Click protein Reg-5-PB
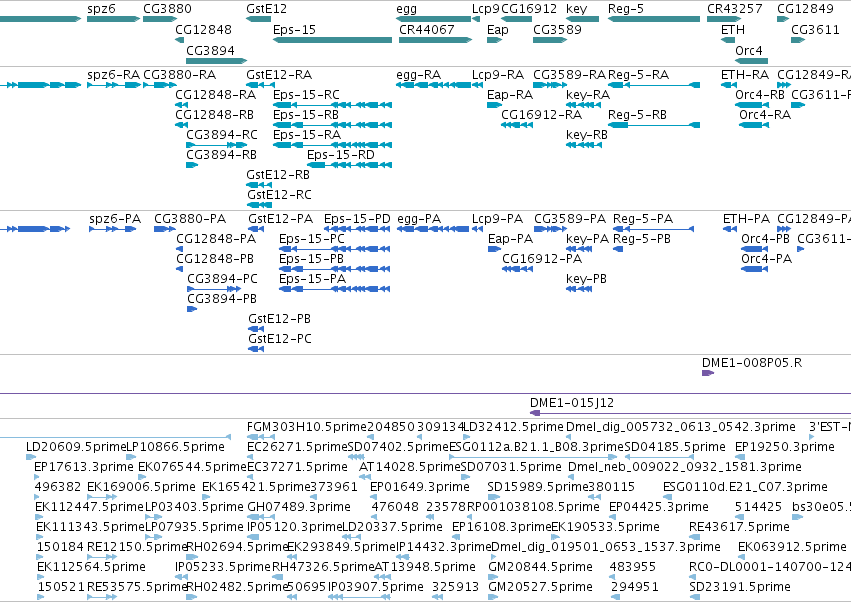 pyautogui.click(x=618, y=249)
